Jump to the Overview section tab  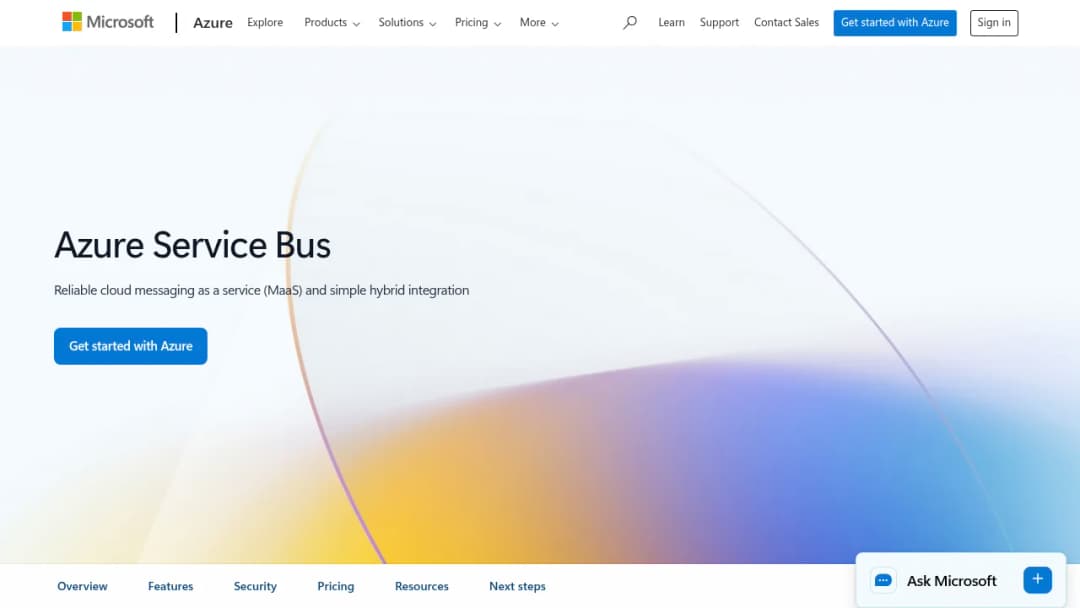[82, 586]
